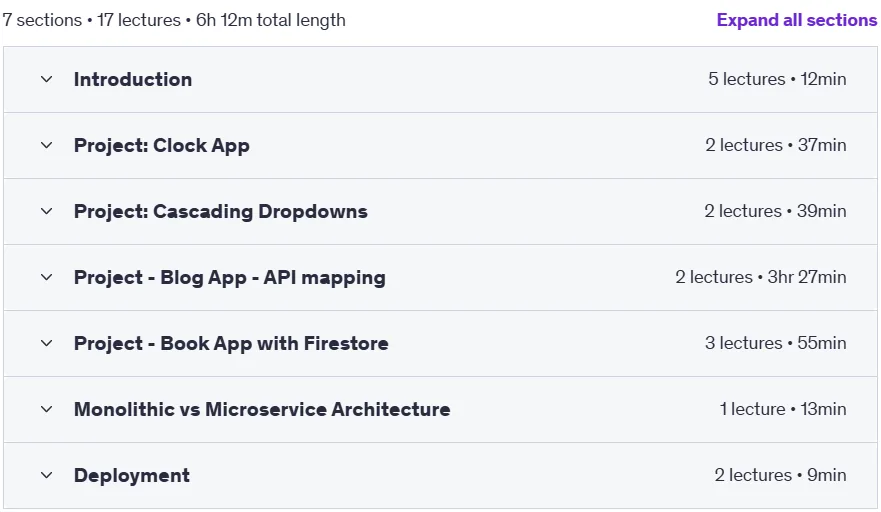The width and height of the screenshot is (881, 512).
Task: Expand the Project: Cascading Dropdowns chevron
Action: pos(47,211)
